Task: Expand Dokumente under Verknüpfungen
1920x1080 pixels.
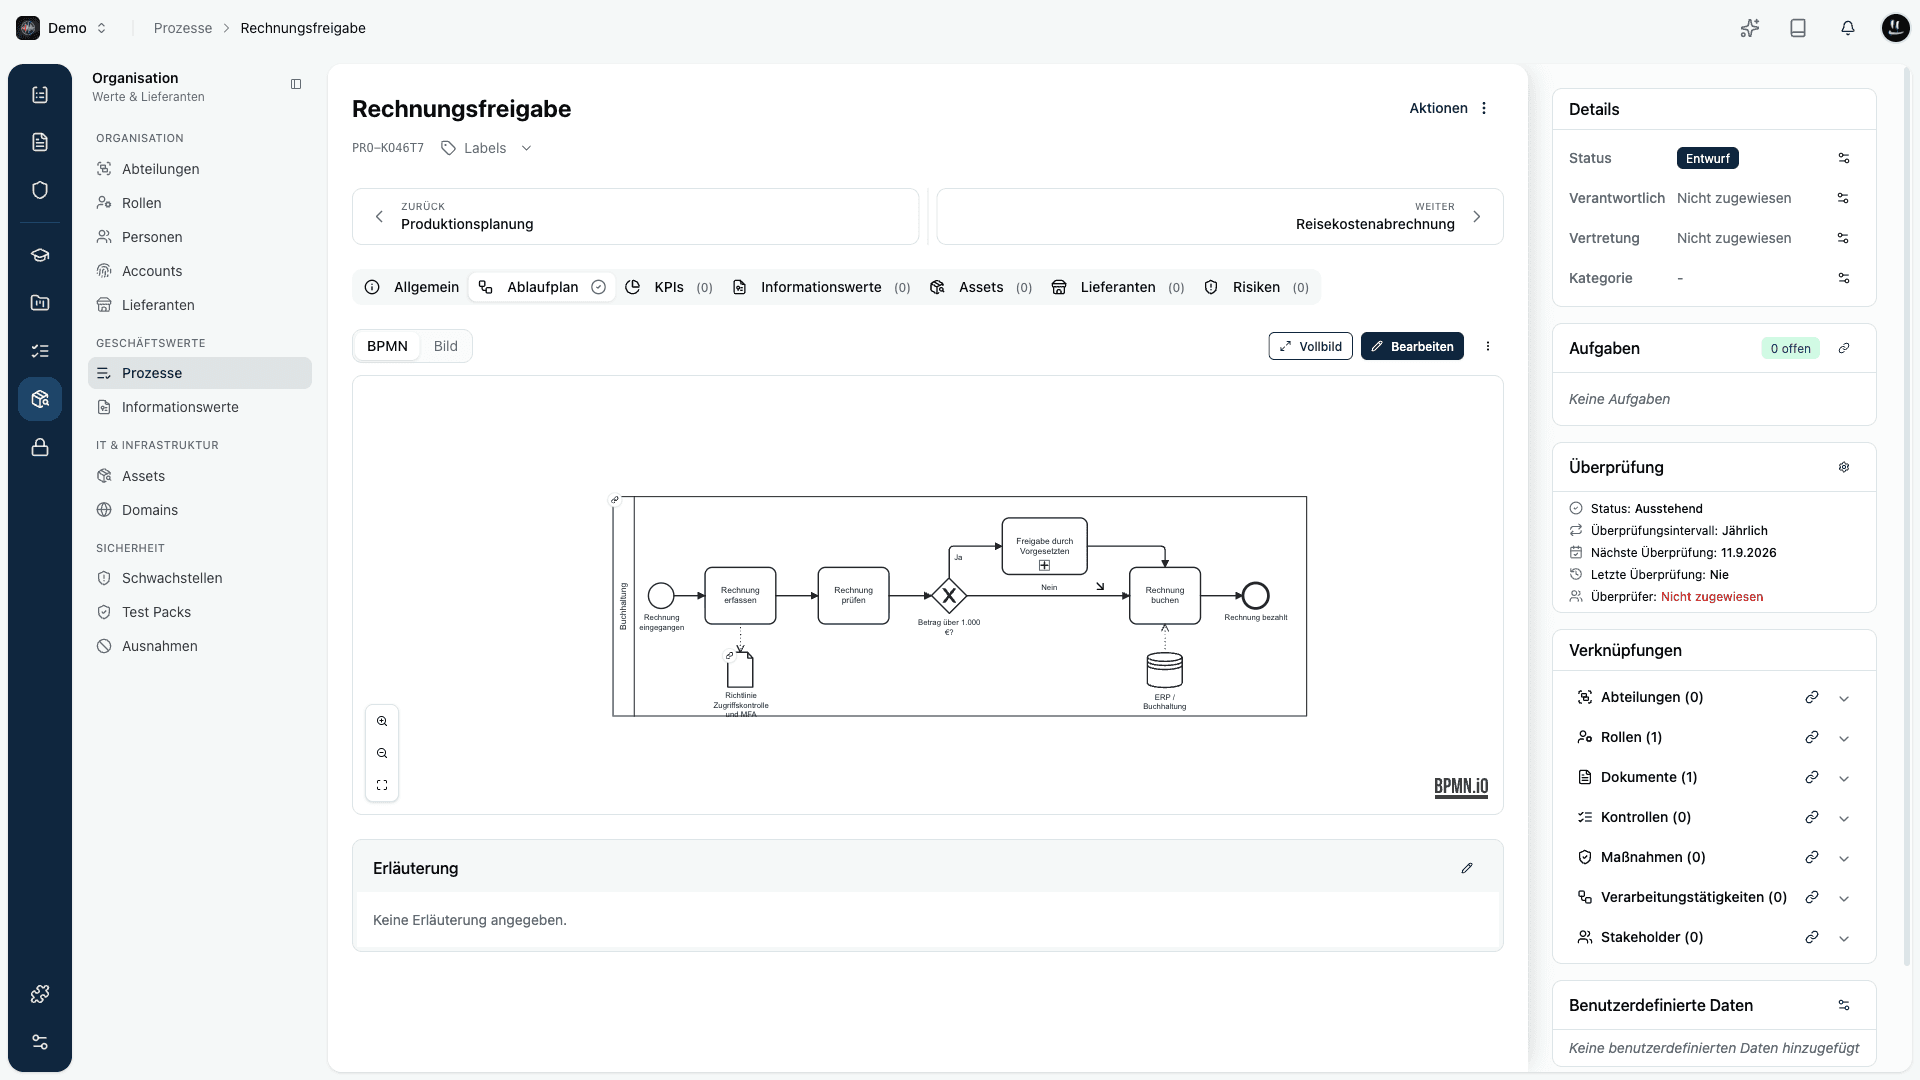Action: [x=1844, y=778]
